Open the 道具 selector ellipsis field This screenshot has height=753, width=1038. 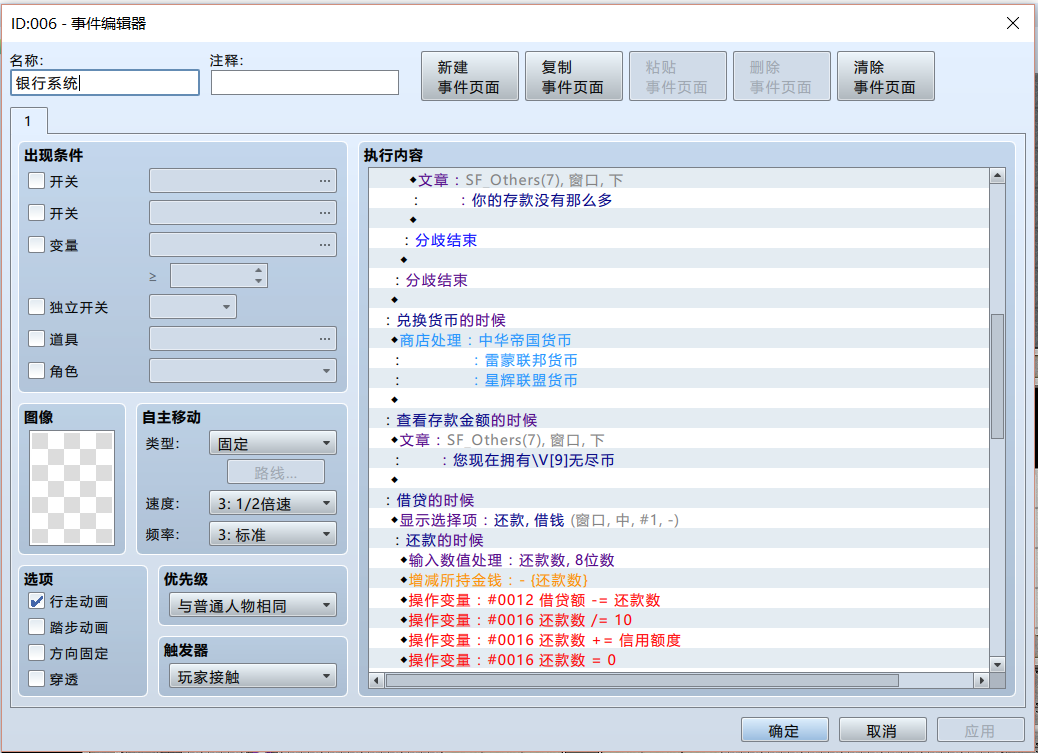tap(243, 338)
